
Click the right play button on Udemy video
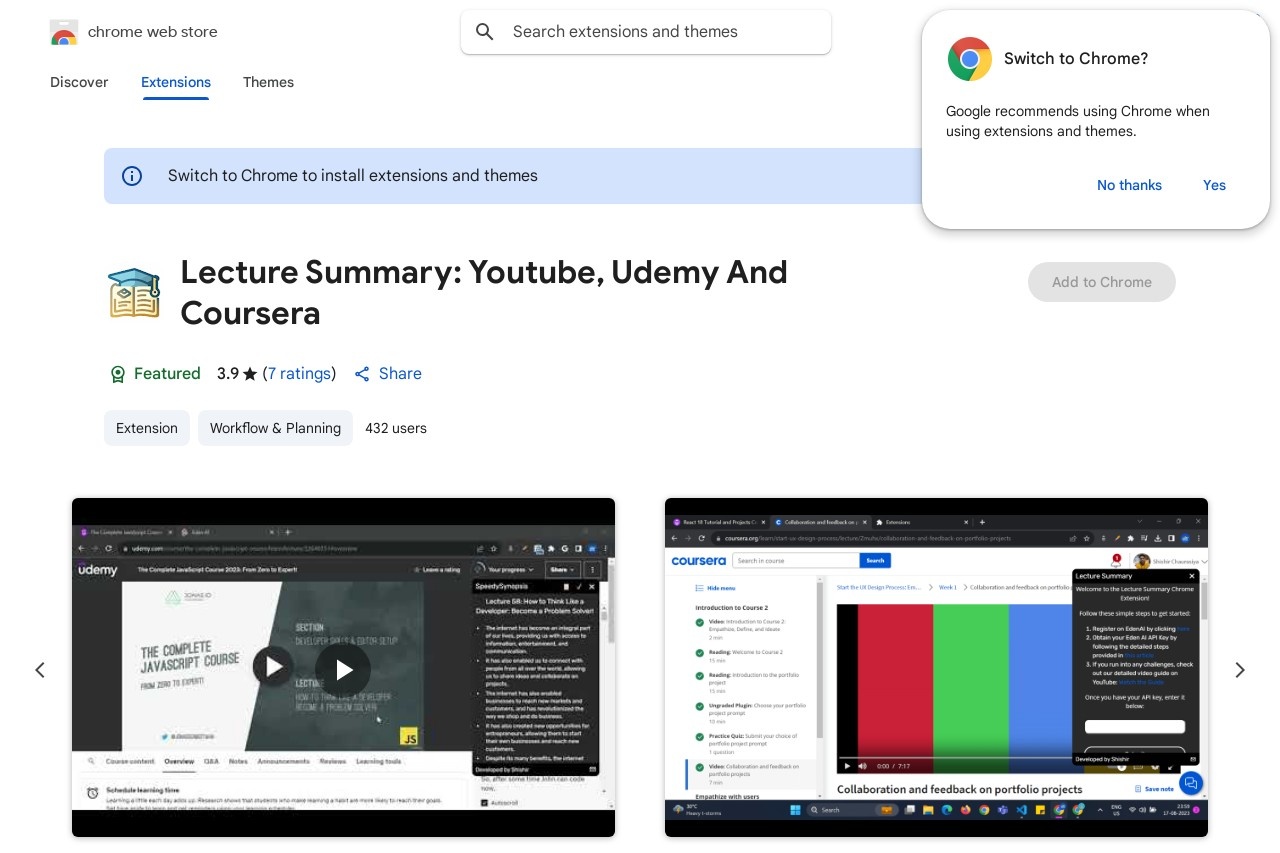(343, 669)
